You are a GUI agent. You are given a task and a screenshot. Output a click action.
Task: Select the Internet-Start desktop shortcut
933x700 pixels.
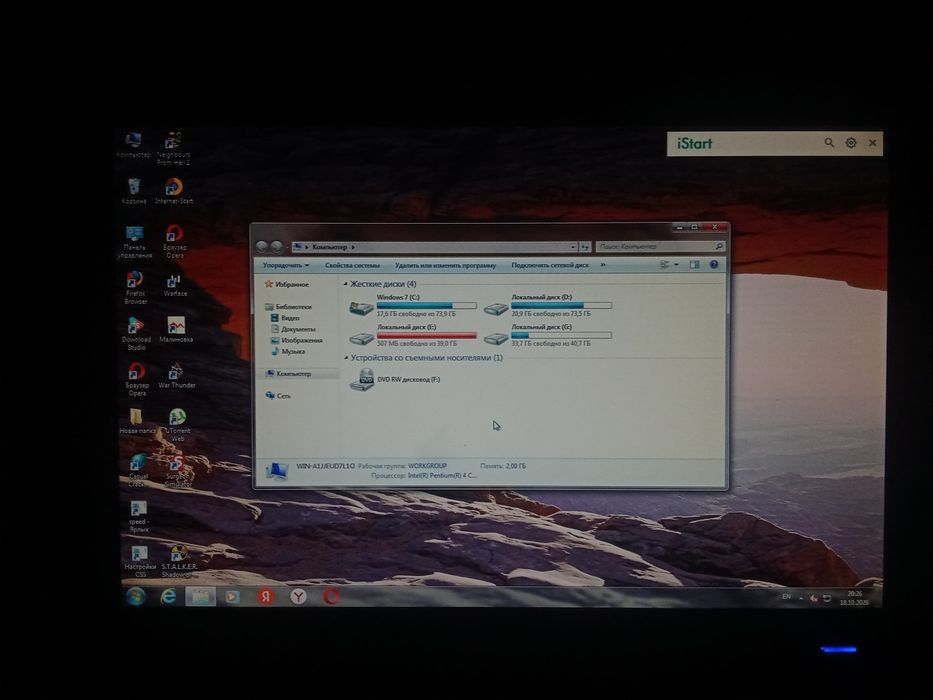pos(174,191)
